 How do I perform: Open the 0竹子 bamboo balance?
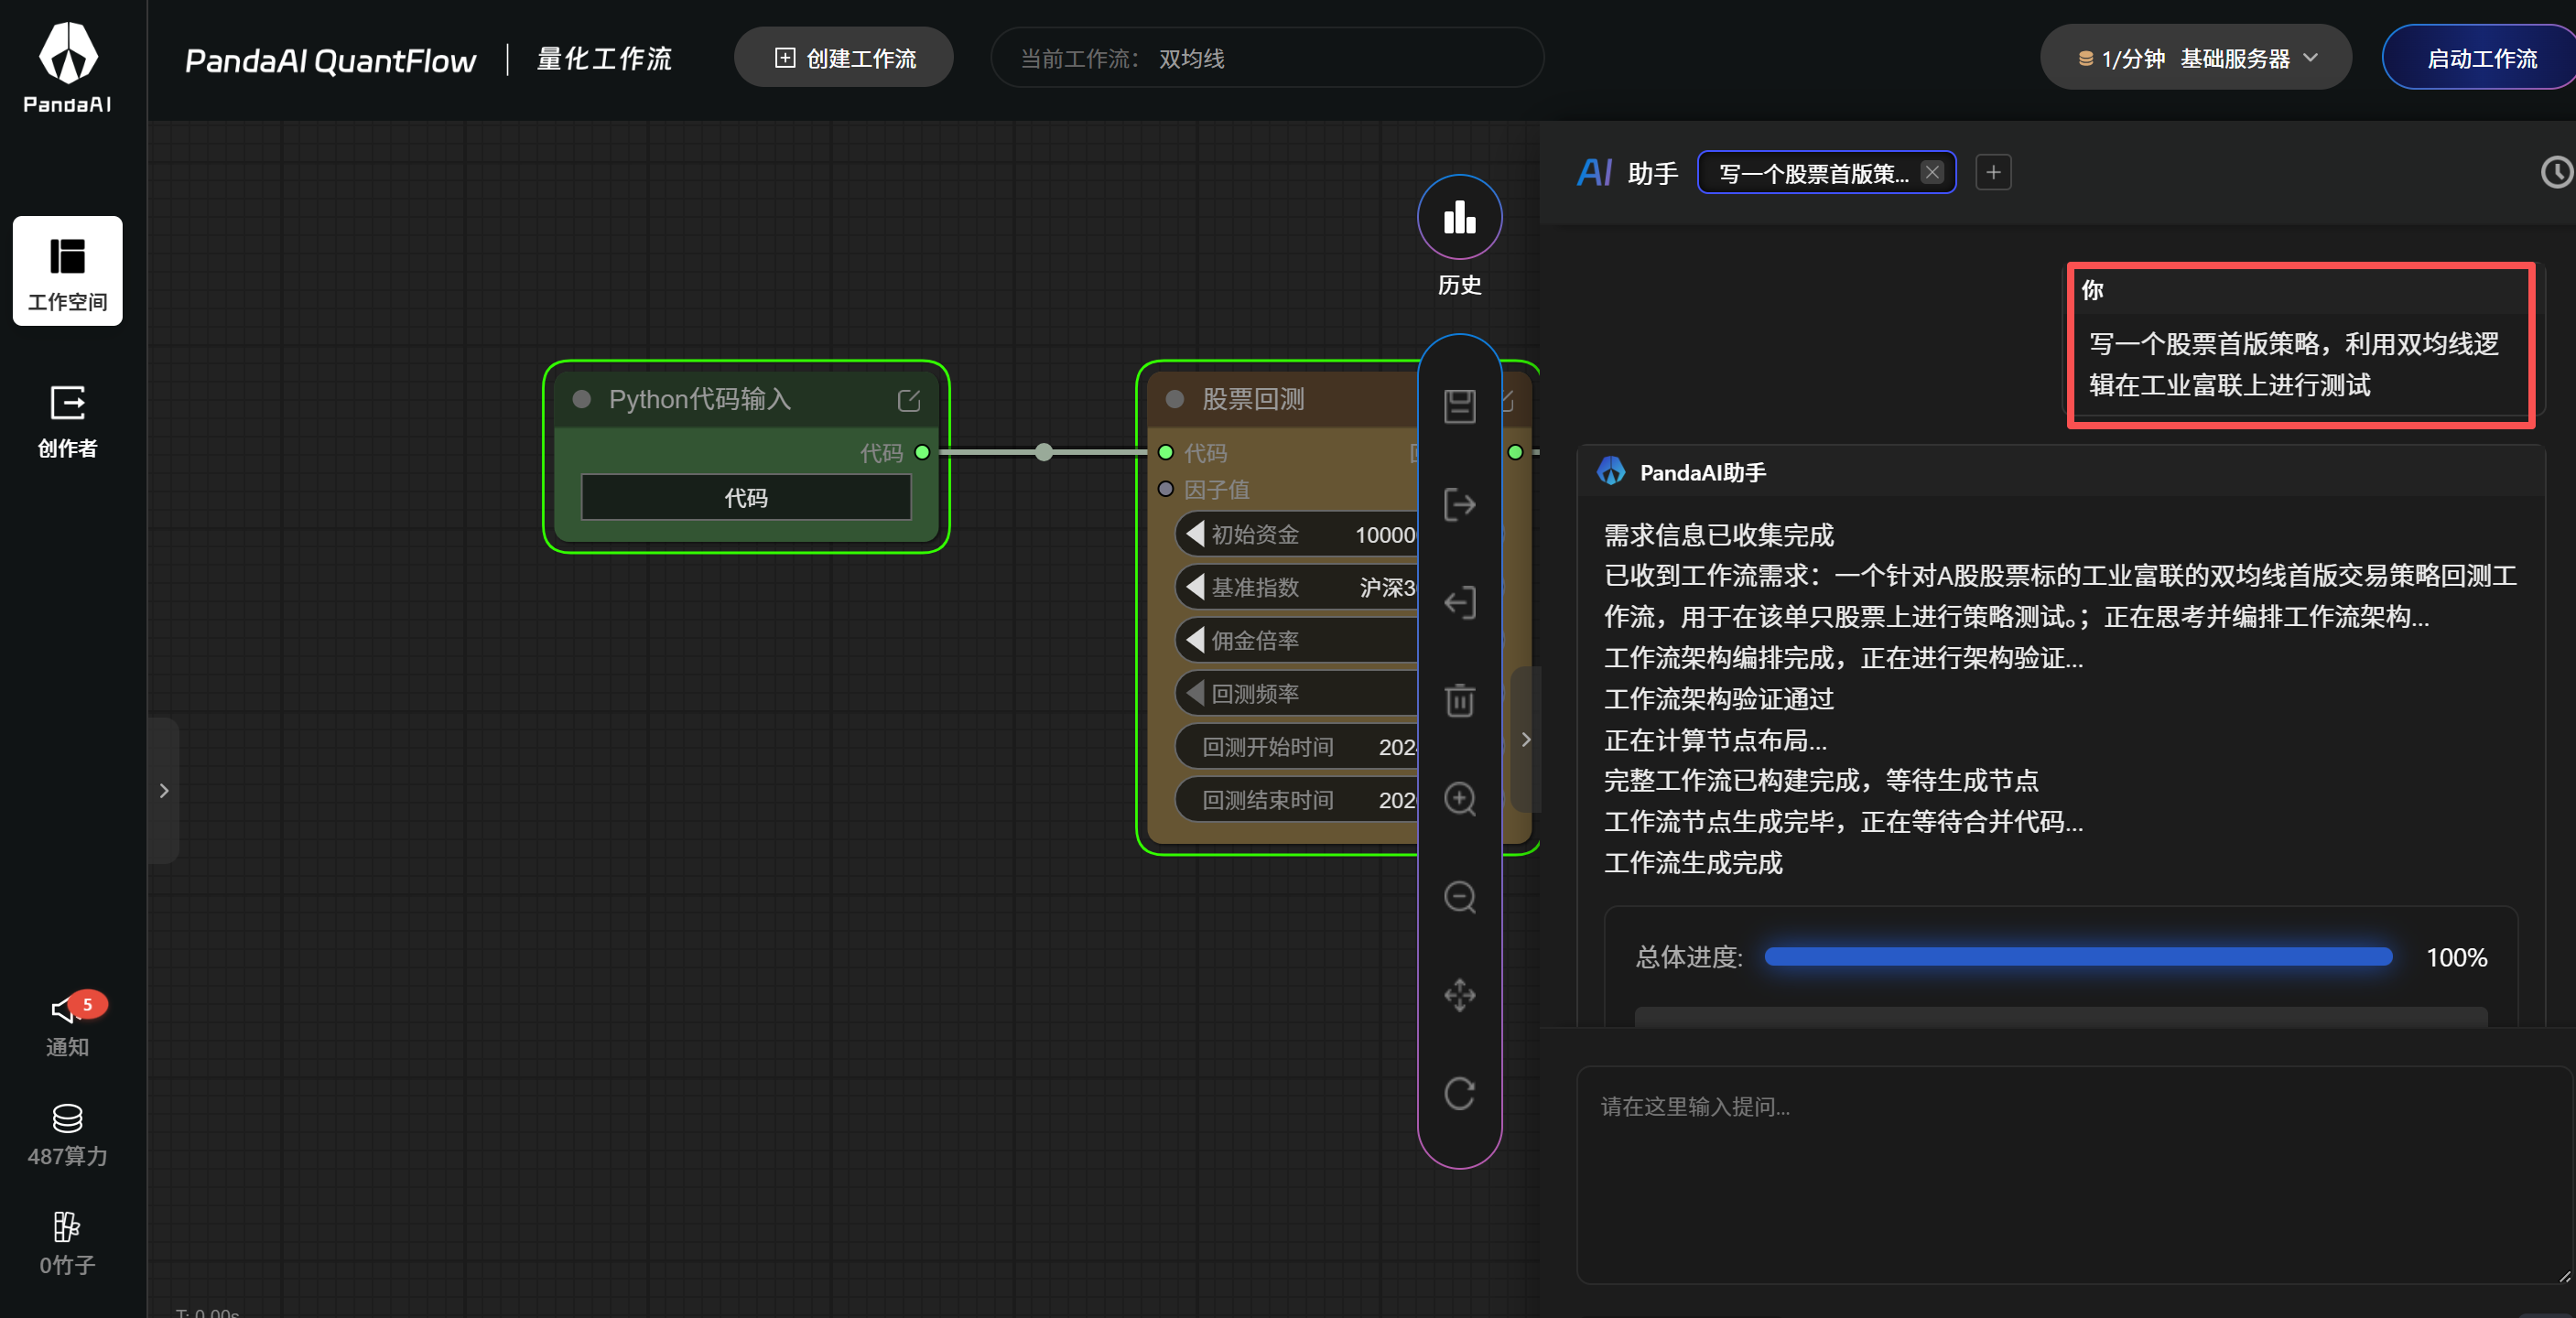[x=68, y=1244]
